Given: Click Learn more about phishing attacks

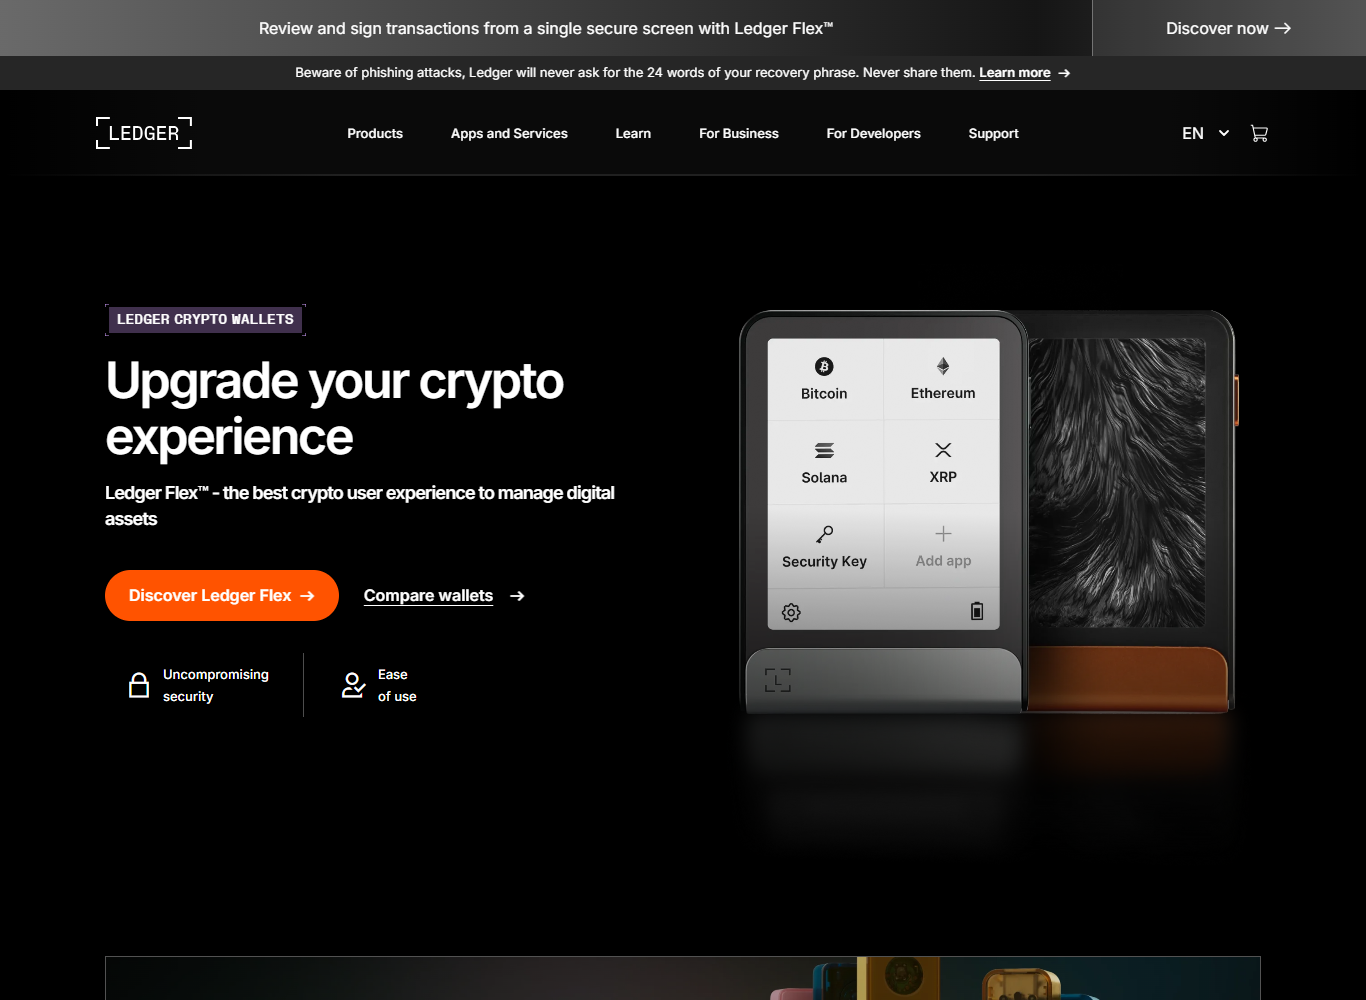Looking at the screenshot, I should point(1014,73).
